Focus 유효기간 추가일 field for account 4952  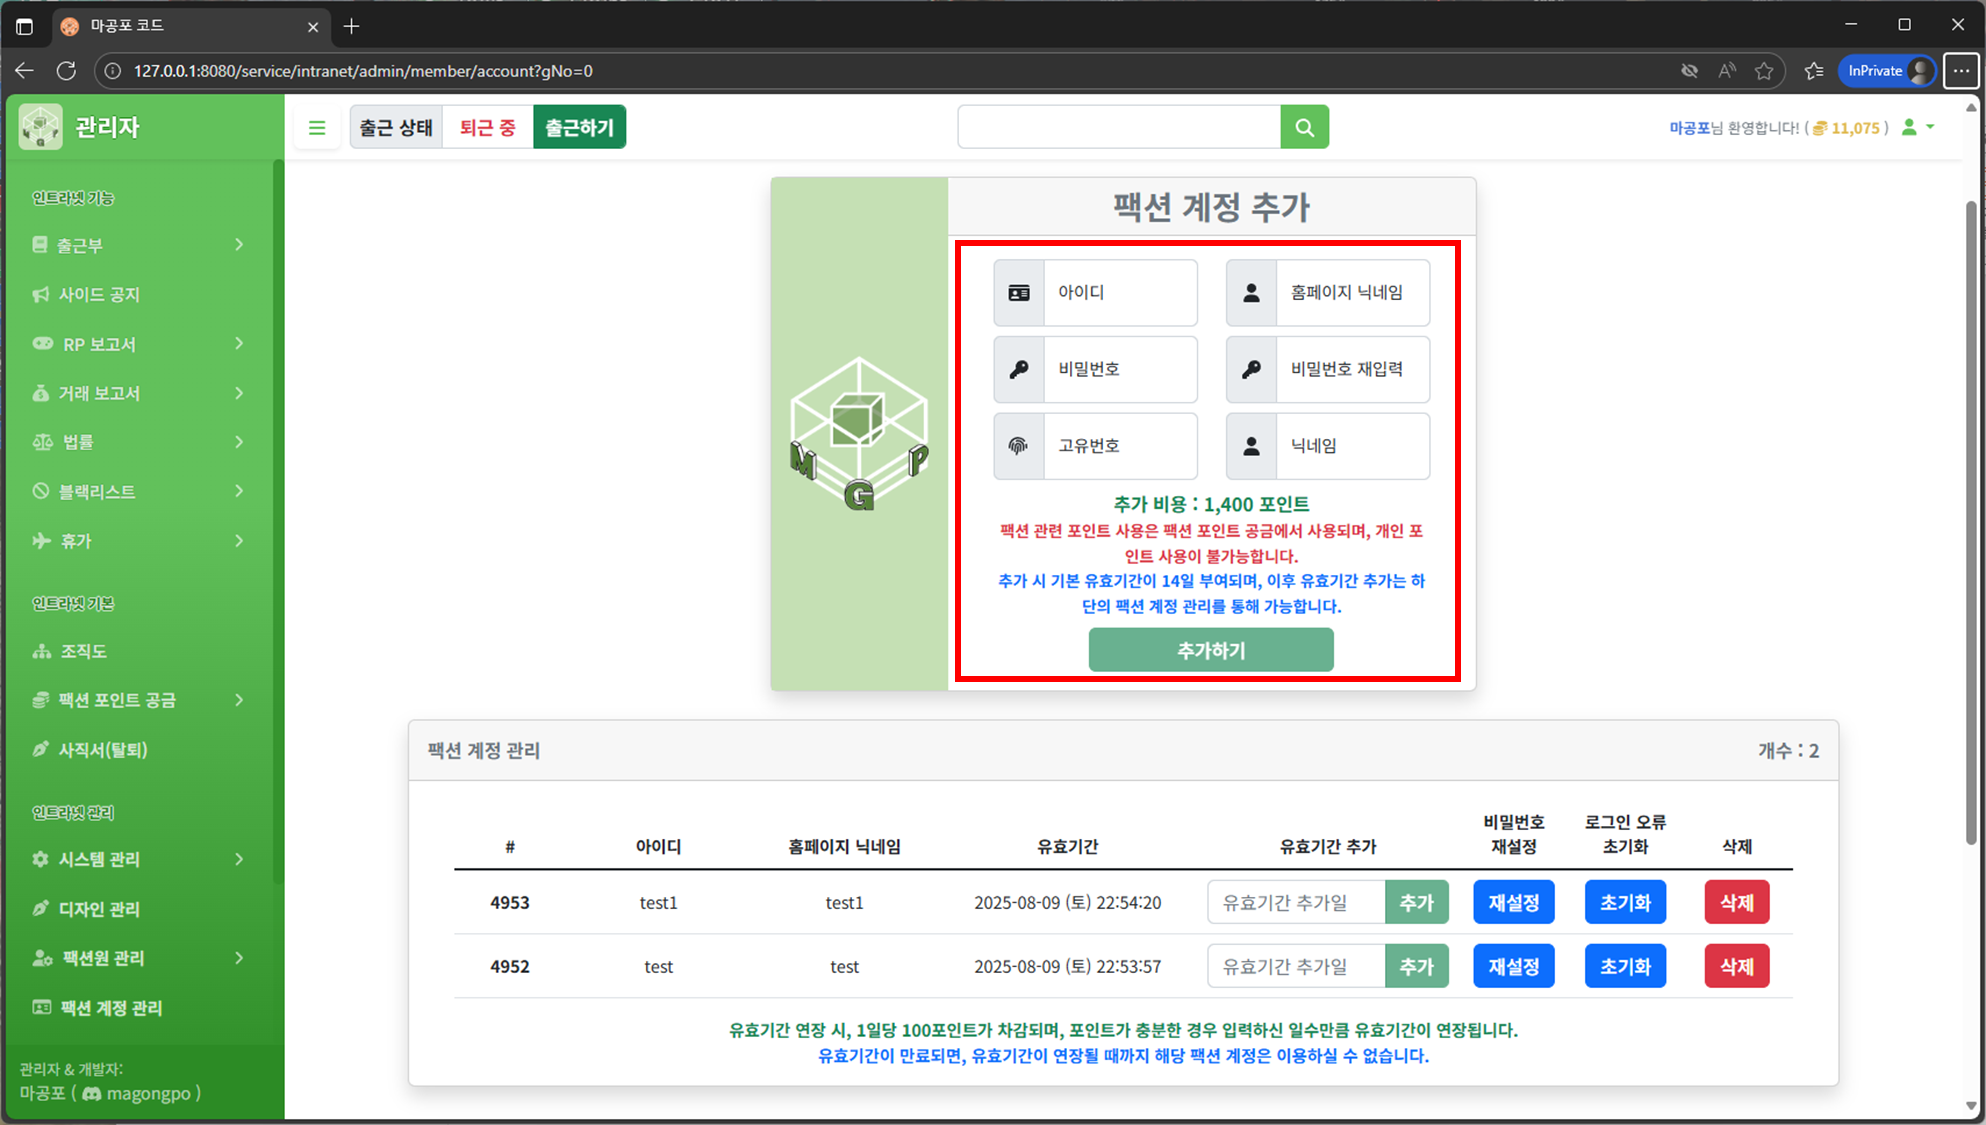click(1297, 967)
